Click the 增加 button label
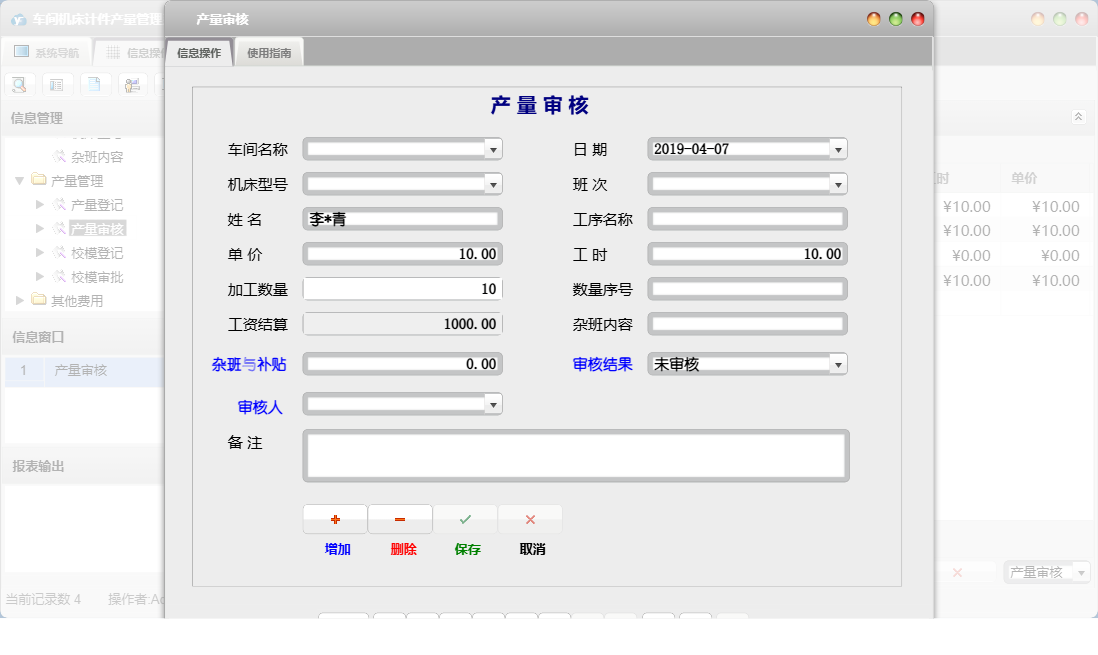 (335, 548)
